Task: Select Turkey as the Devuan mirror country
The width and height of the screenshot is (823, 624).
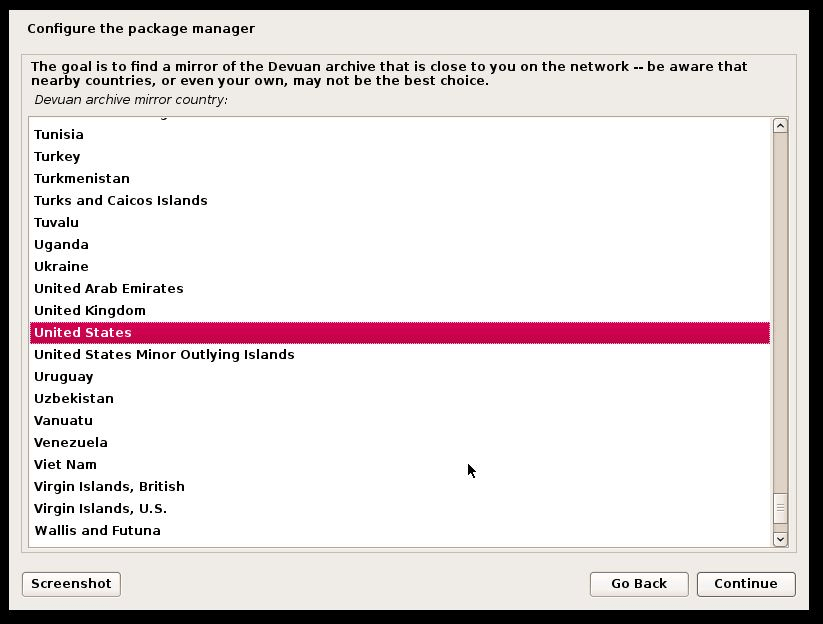Action: (x=57, y=156)
